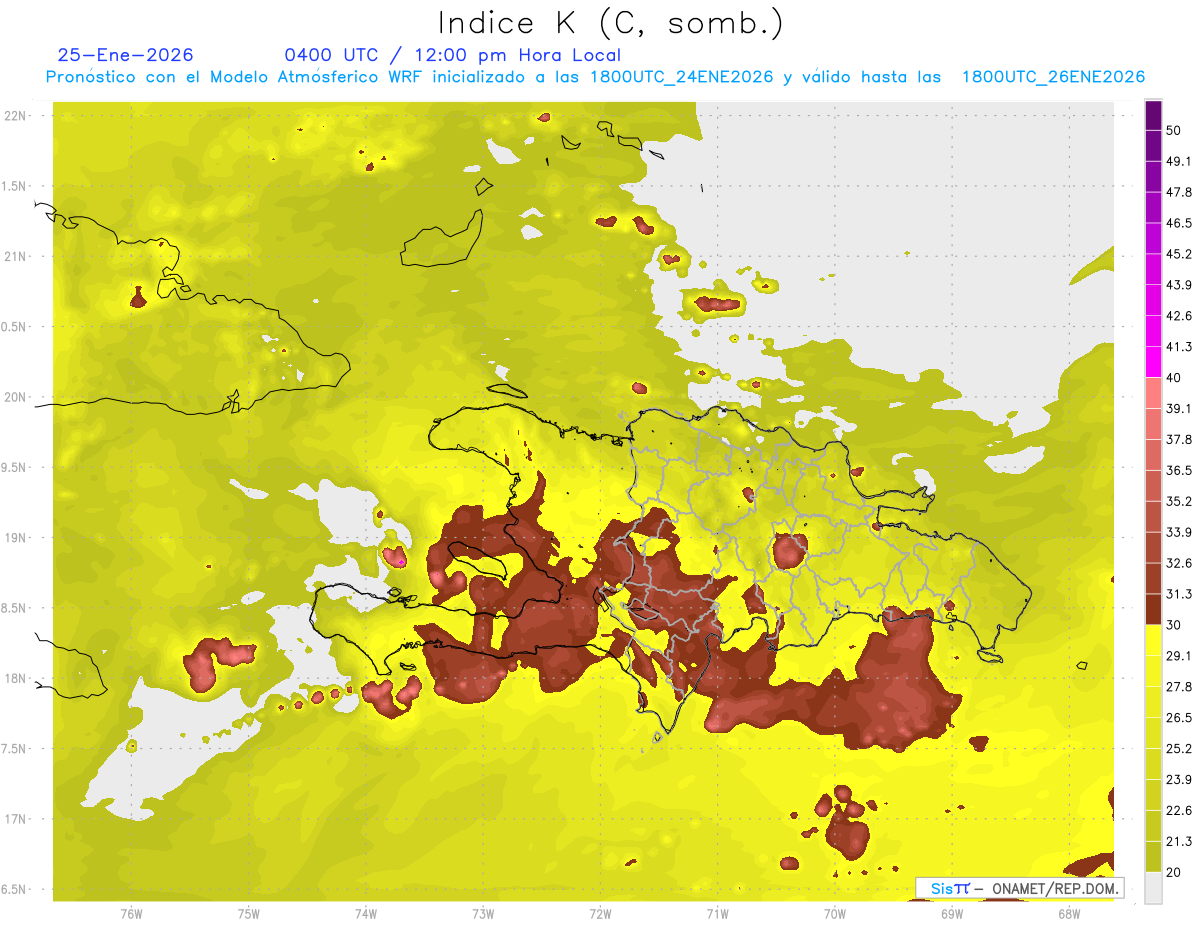Click the latitude label "21N"
The image size is (1200, 927).
pos(14,256)
